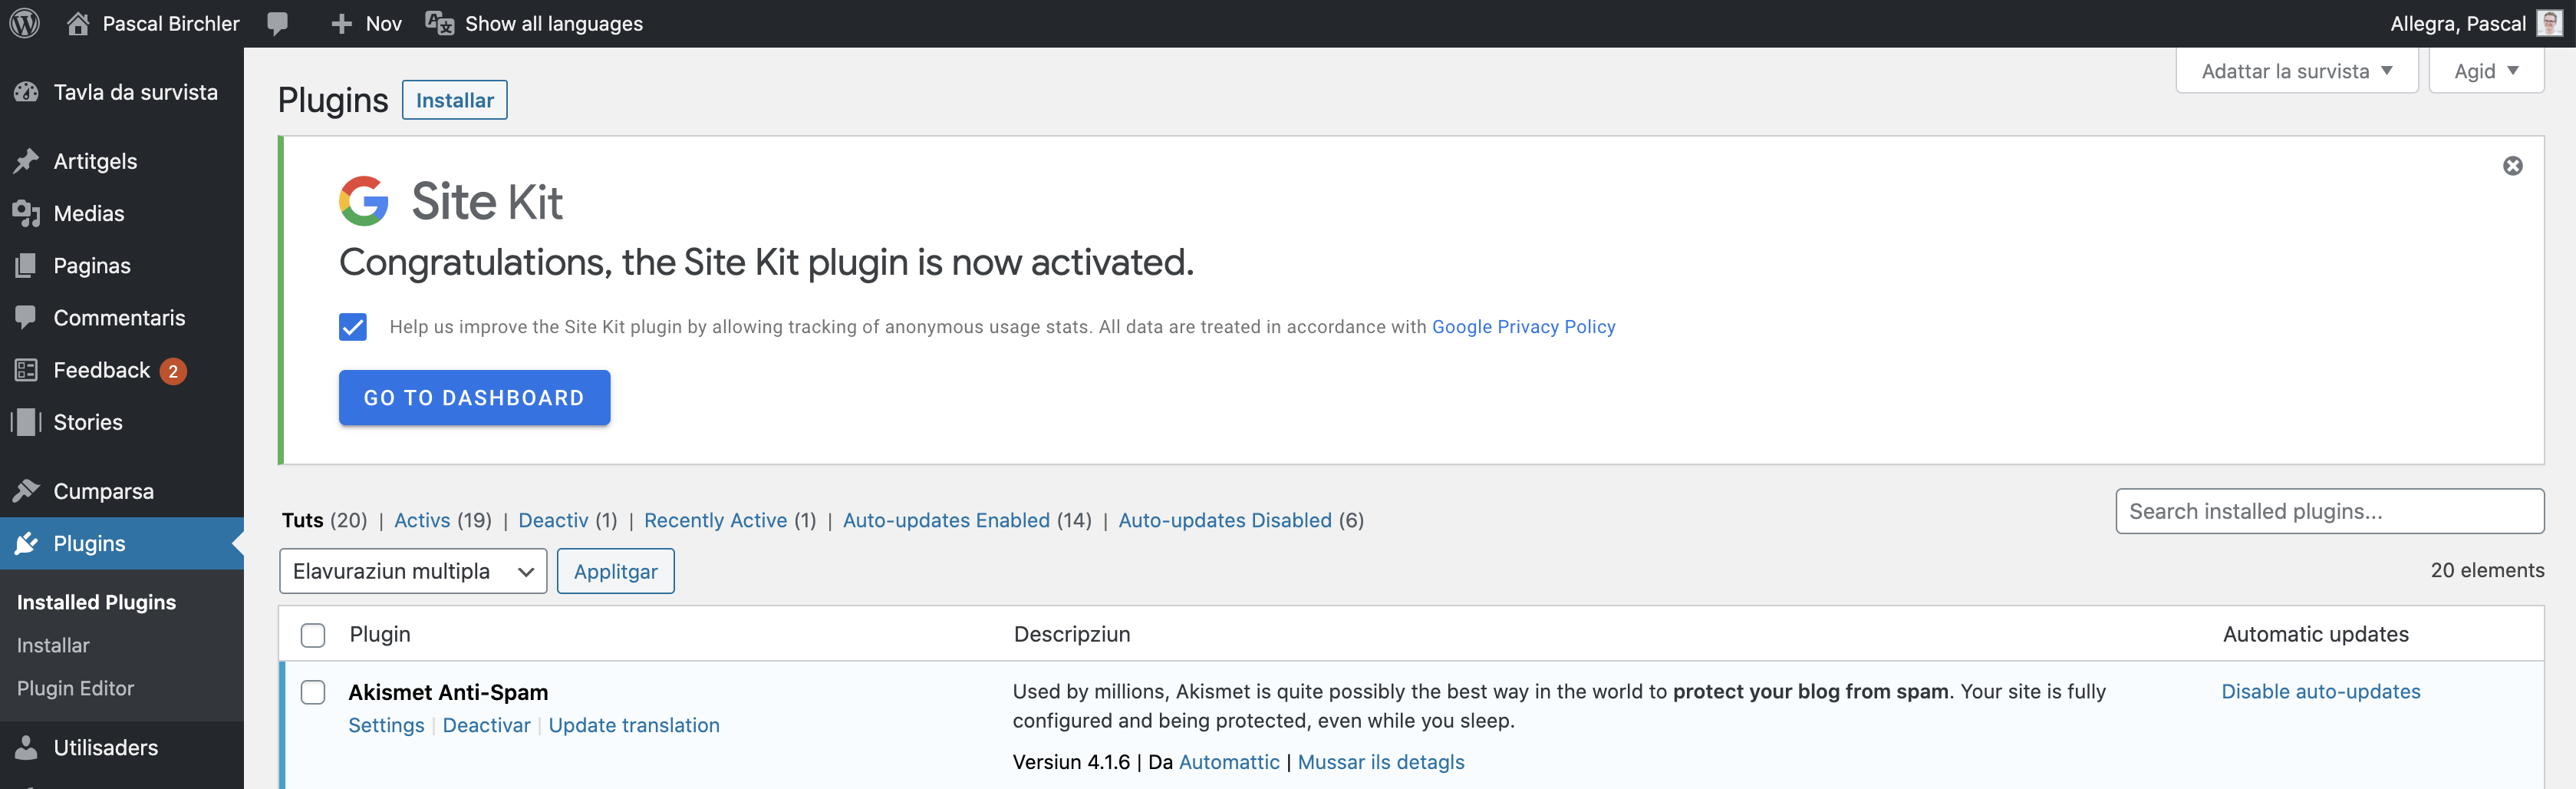Screen dimensions: 2576x789
Task: Click the Artitgels pushpin icon
Action: pyautogui.click(x=27, y=161)
